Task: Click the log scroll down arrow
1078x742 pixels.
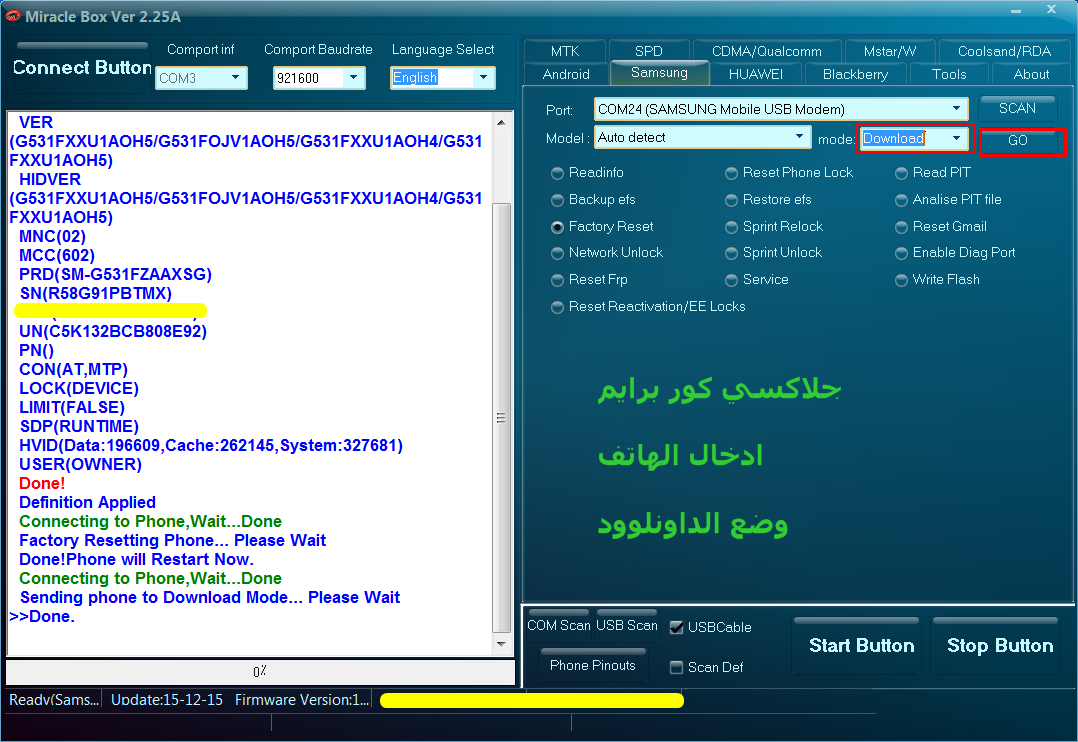Action: pos(501,644)
